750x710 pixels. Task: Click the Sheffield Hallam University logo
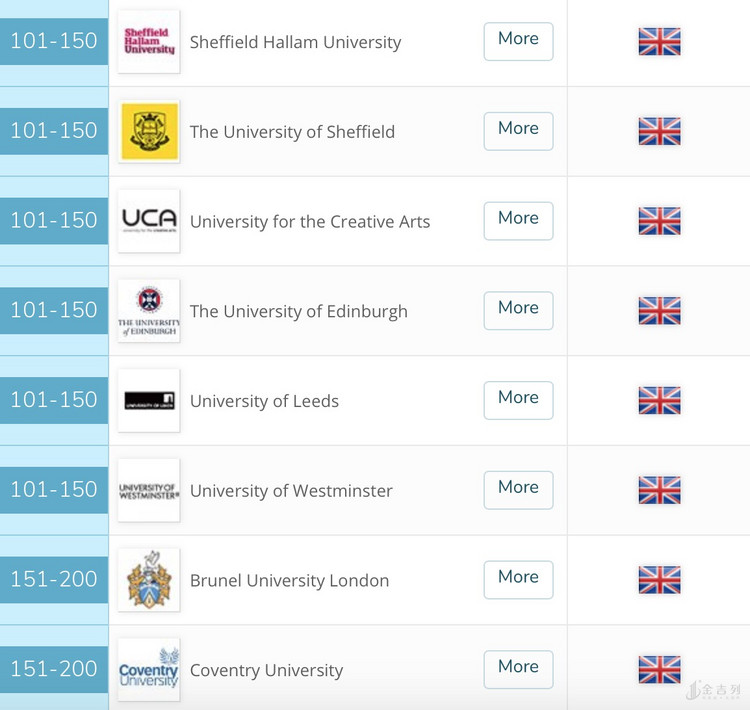pyautogui.click(x=149, y=42)
